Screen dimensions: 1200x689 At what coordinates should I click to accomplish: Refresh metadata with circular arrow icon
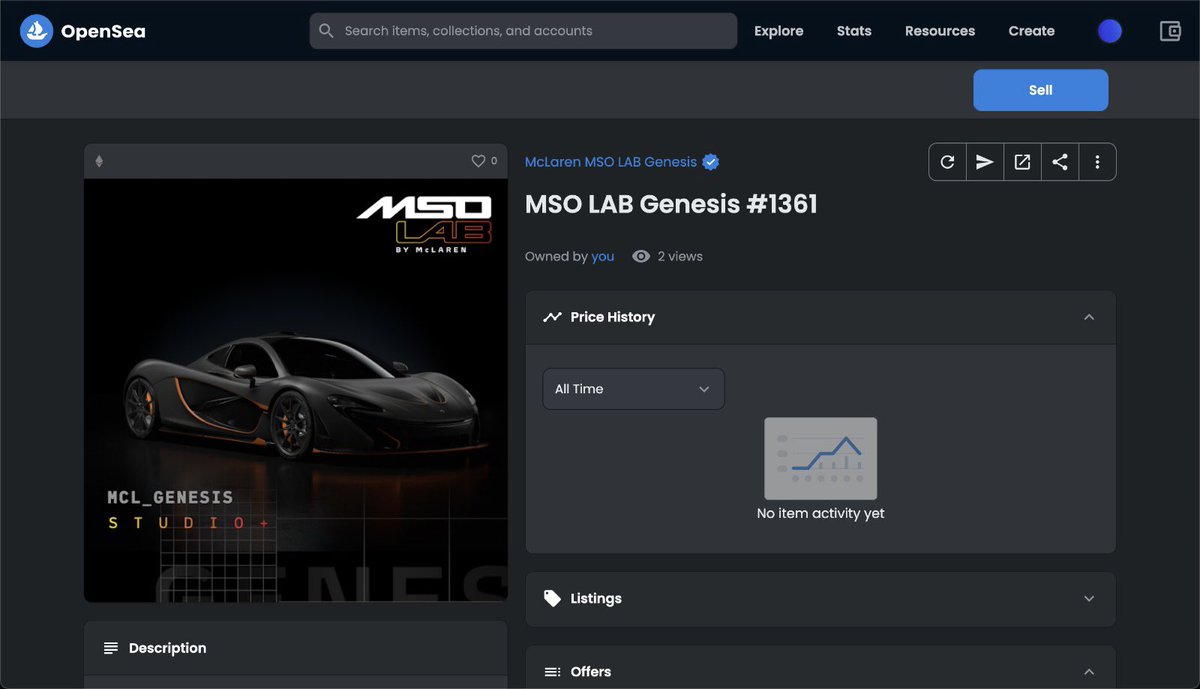(948, 162)
